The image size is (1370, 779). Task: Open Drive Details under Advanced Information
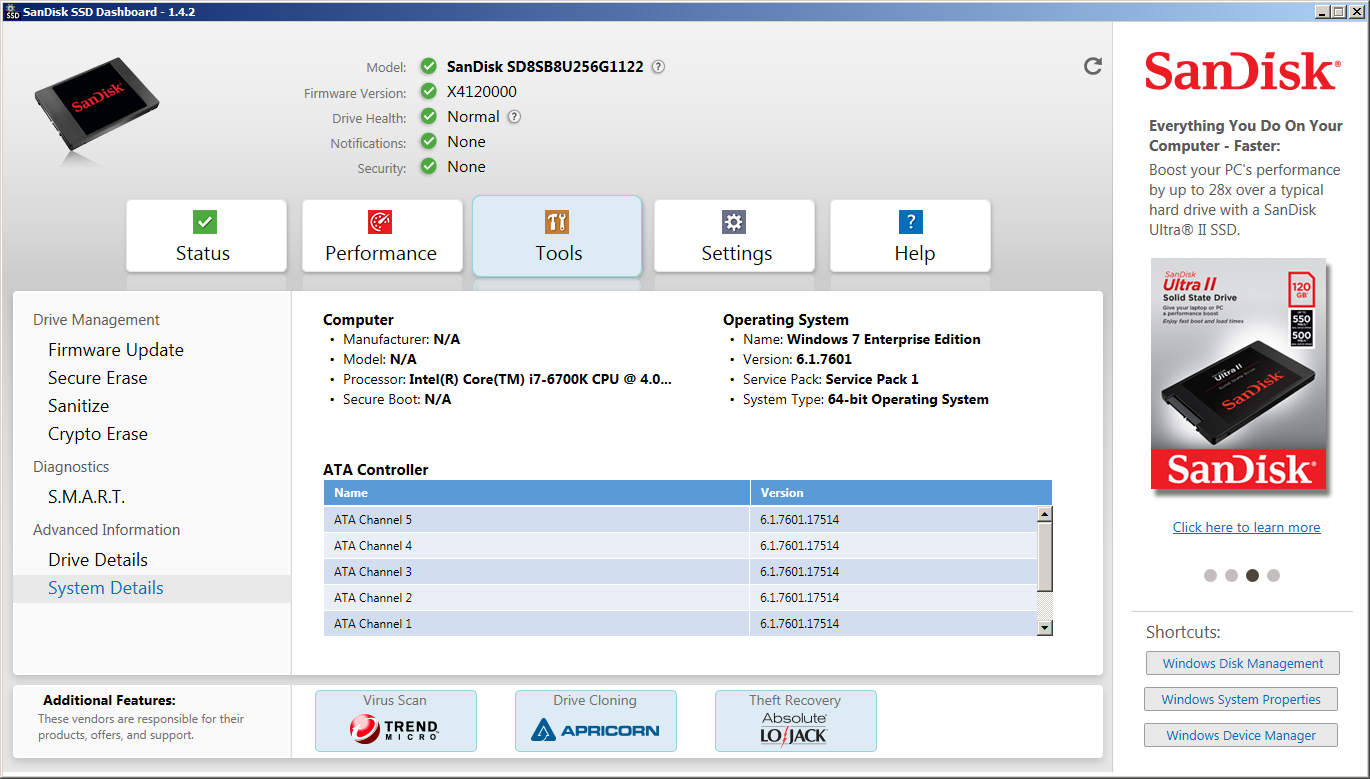(x=98, y=560)
